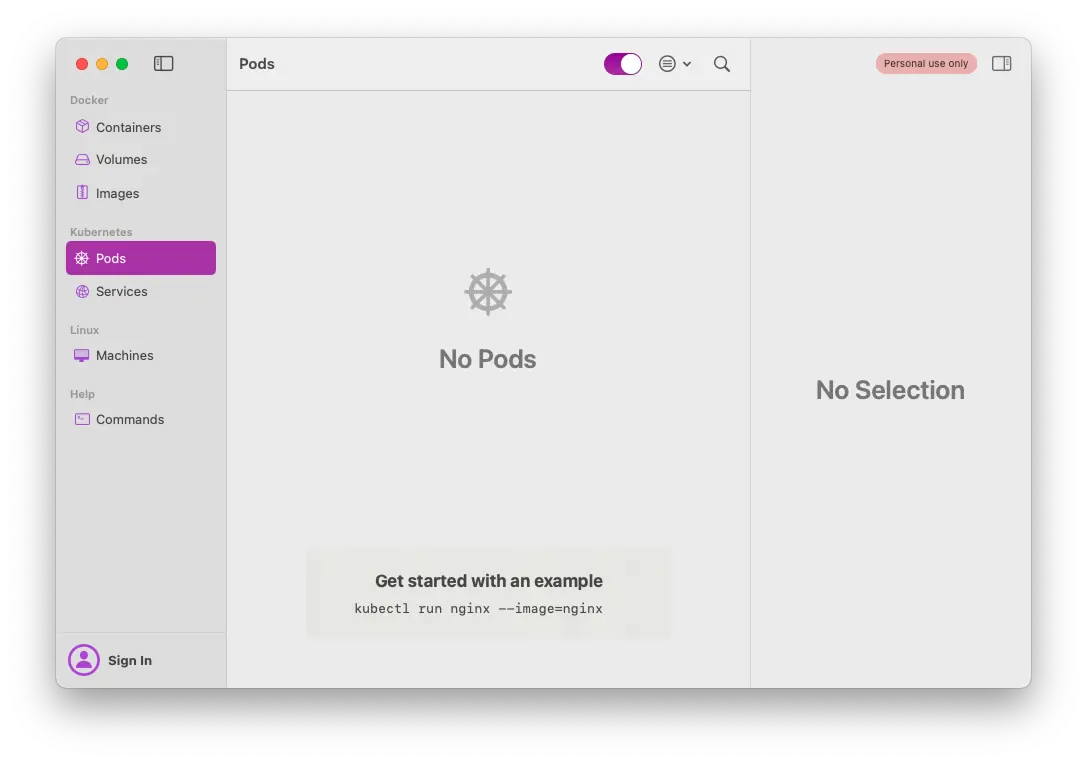
Task: Click the Sign In avatar icon
Action: click(84, 659)
